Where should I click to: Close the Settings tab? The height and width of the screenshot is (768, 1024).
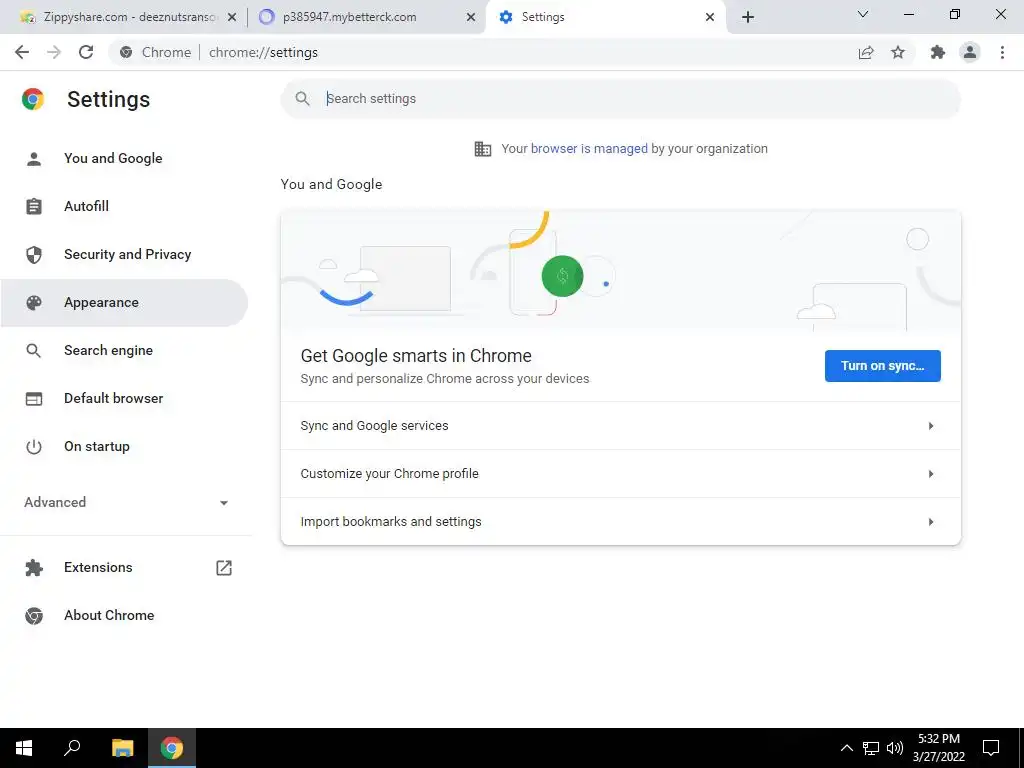(710, 18)
